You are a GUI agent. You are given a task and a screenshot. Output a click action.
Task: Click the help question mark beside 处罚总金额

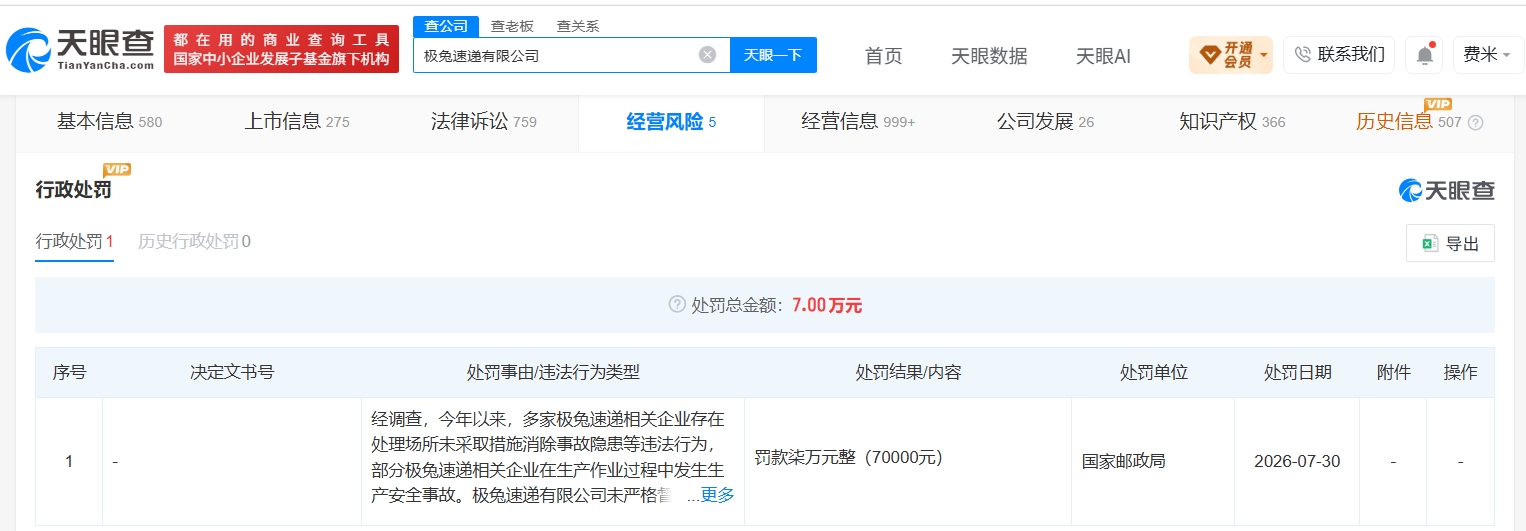pyautogui.click(x=677, y=305)
